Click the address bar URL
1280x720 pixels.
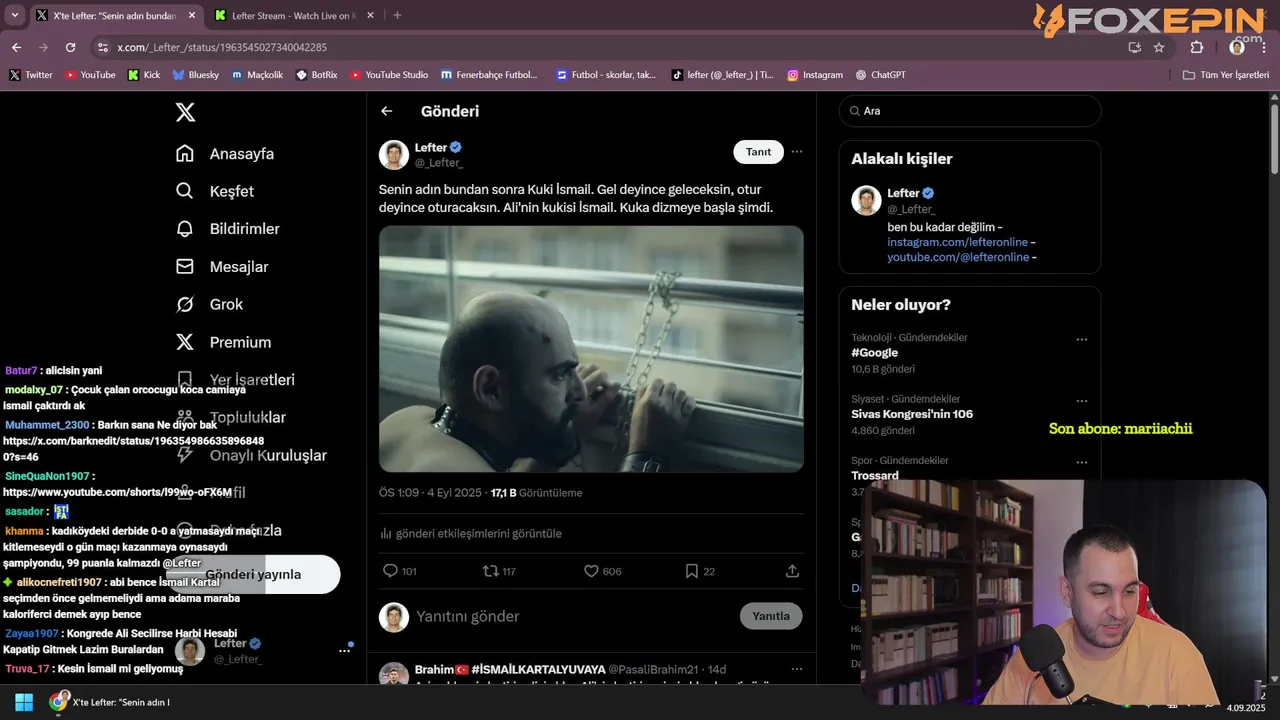pyautogui.click(x=222, y=47)
